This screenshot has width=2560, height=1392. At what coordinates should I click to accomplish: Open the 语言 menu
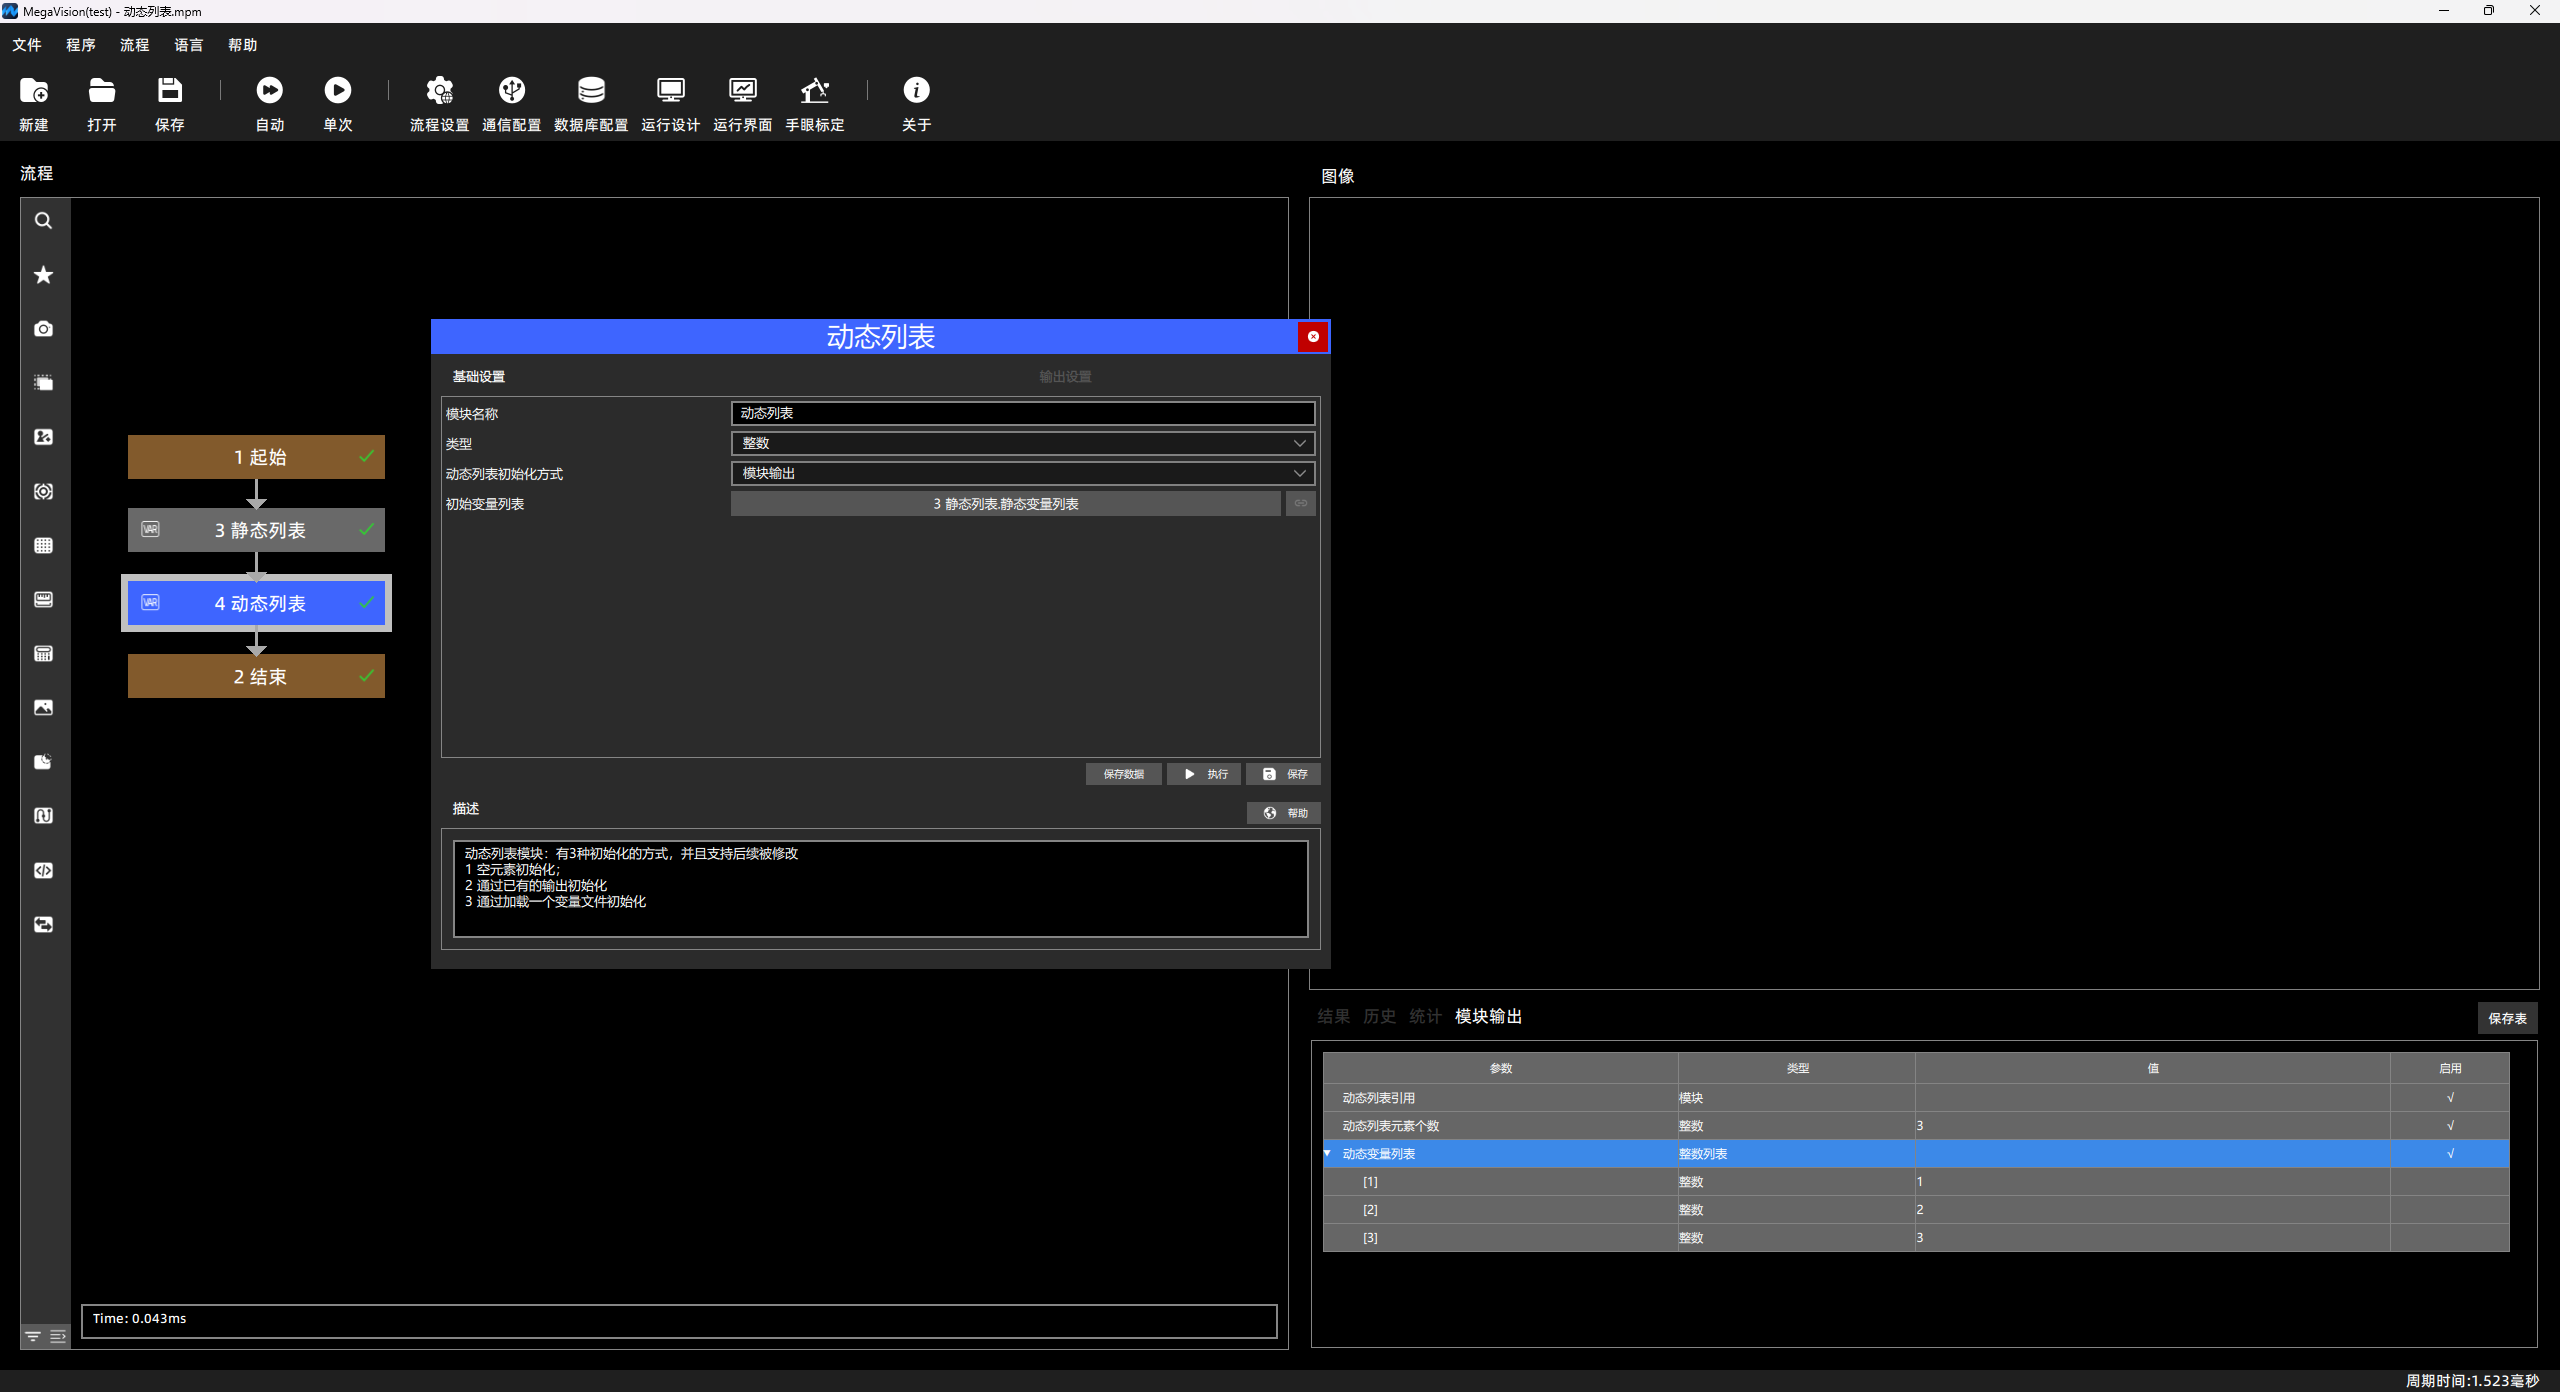tap(188, 45)
